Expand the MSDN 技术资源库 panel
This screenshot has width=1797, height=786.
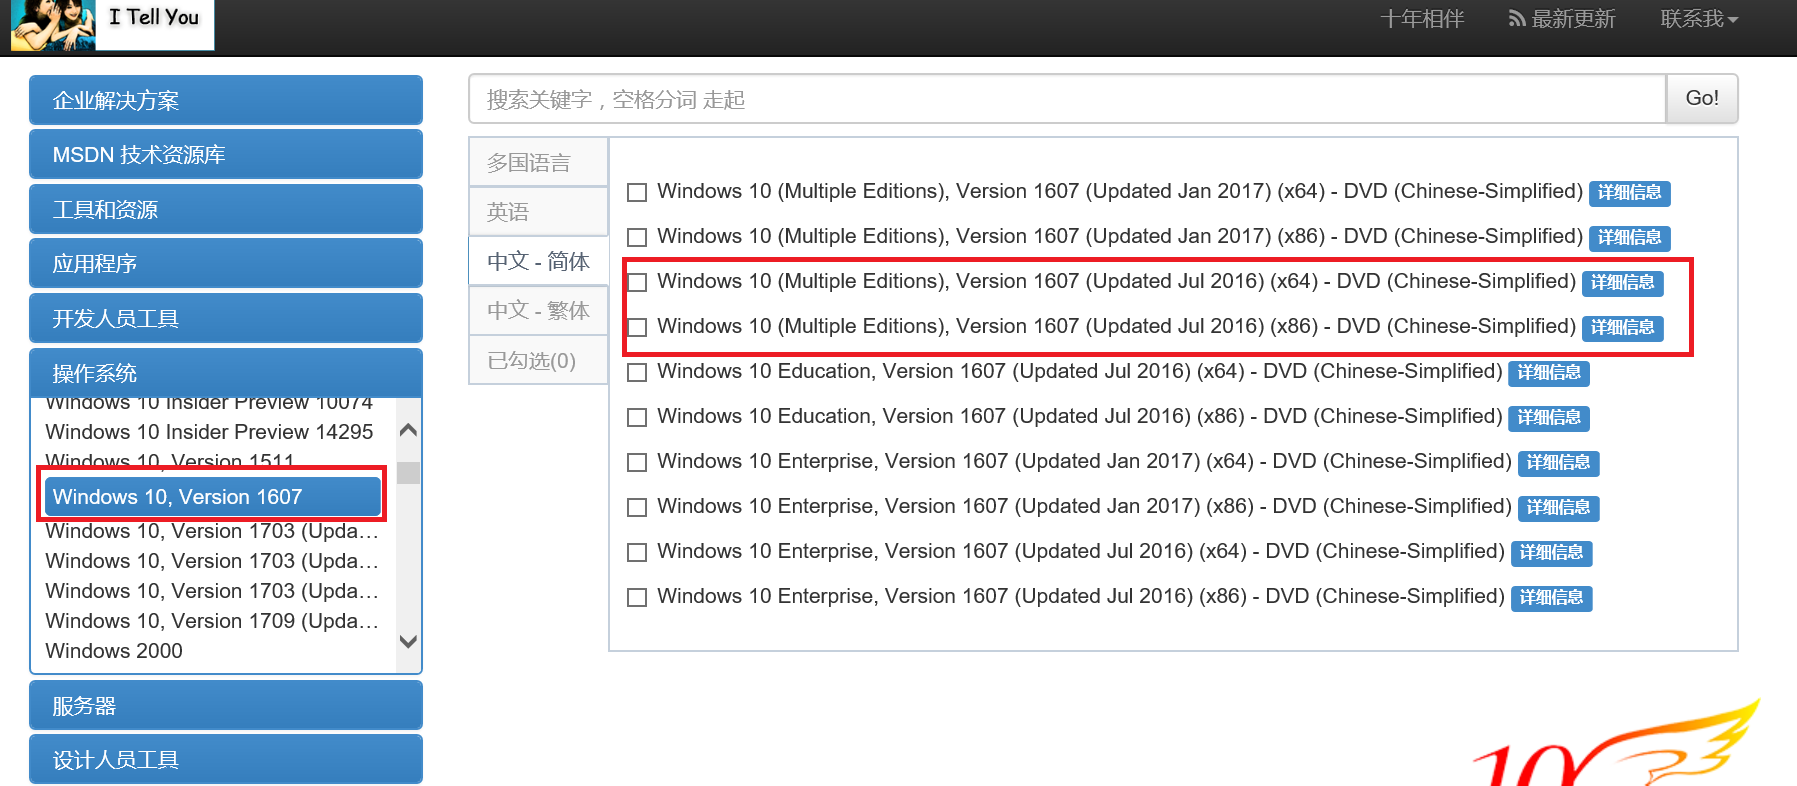pyautogui.click(x=226, y=154)
